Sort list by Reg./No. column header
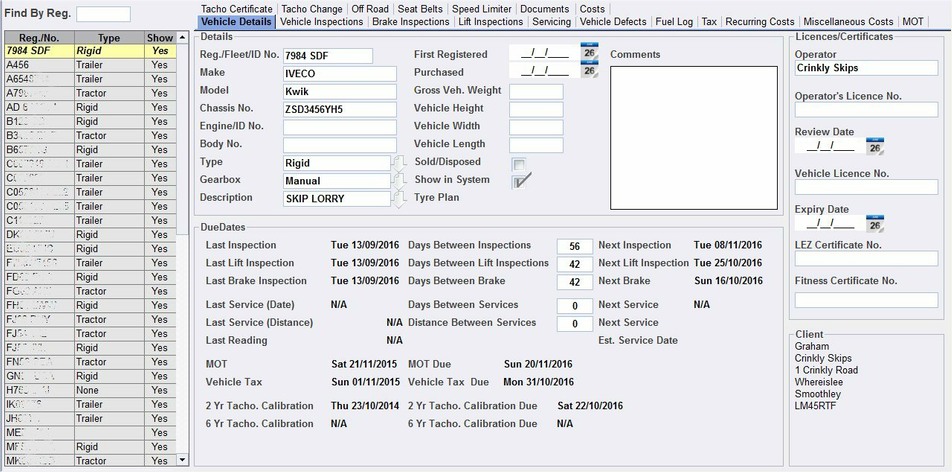Viewport: 952px width, 472px height. coord(39,38)
